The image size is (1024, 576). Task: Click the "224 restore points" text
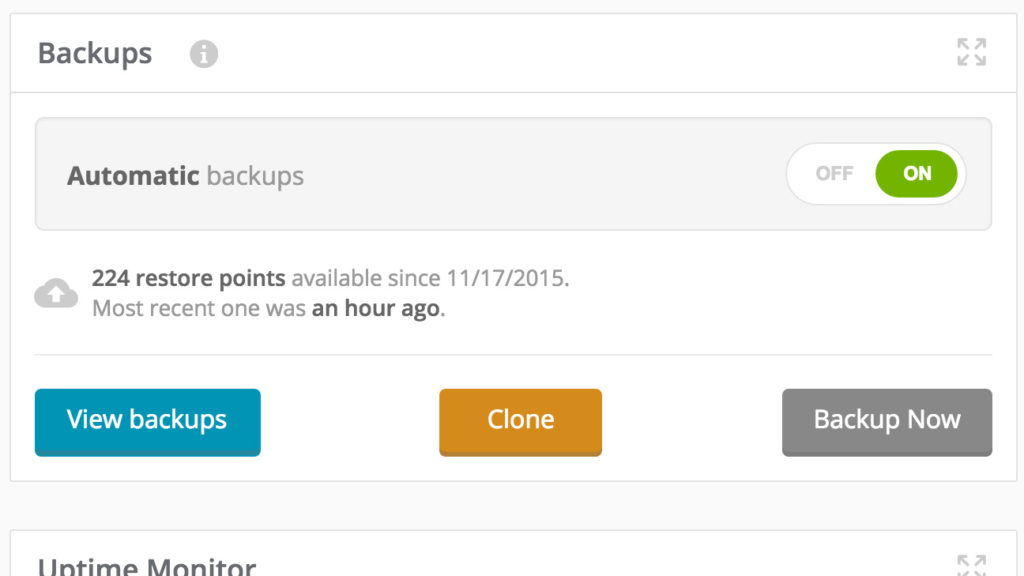(188, 278)
